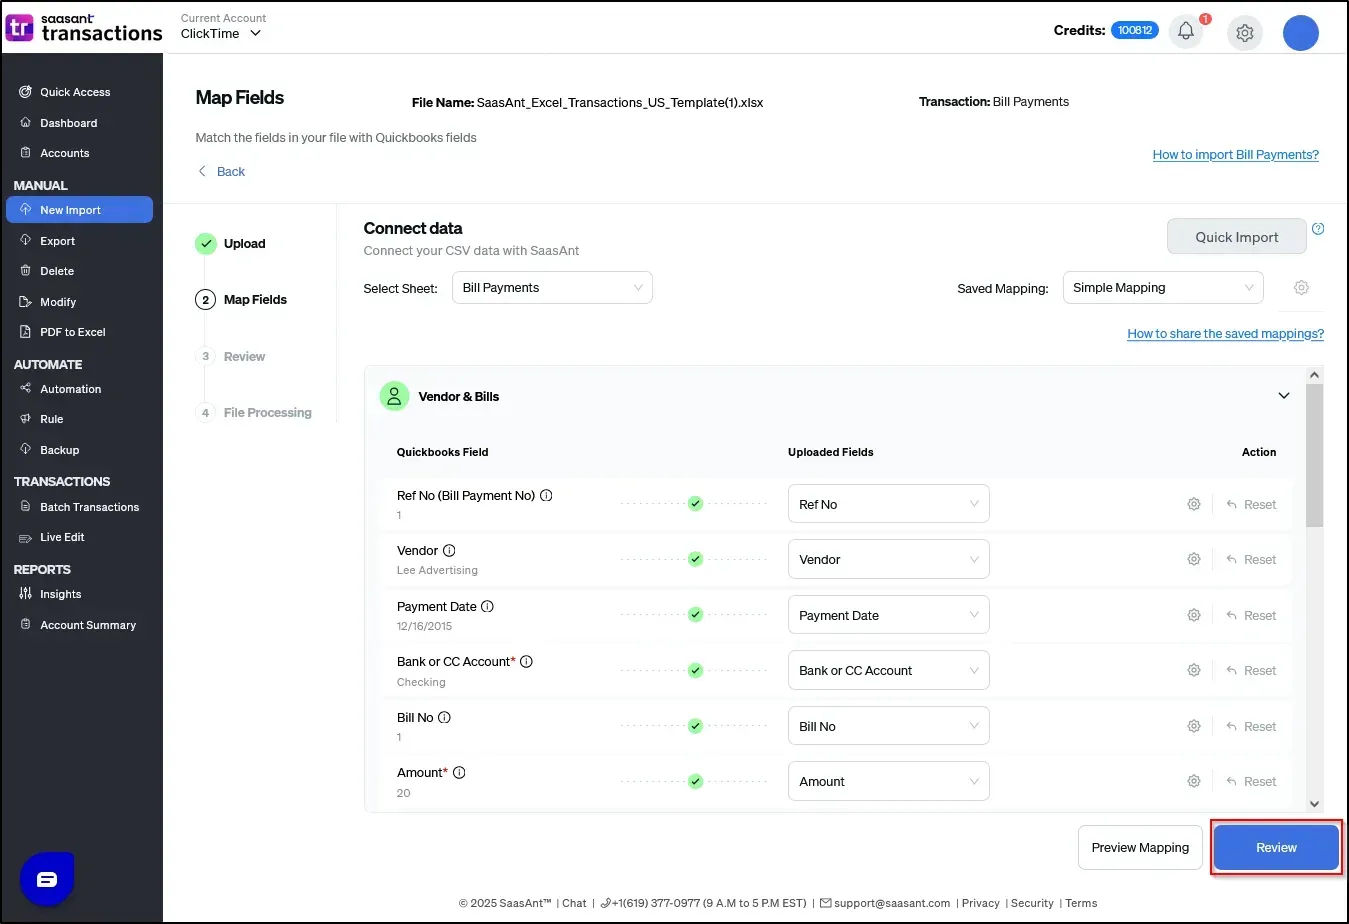This screenshot has width=1349, height=924.
Task: Open How to import Bill Payments link
Action: pyautogui.click(x=1236, y=155)
